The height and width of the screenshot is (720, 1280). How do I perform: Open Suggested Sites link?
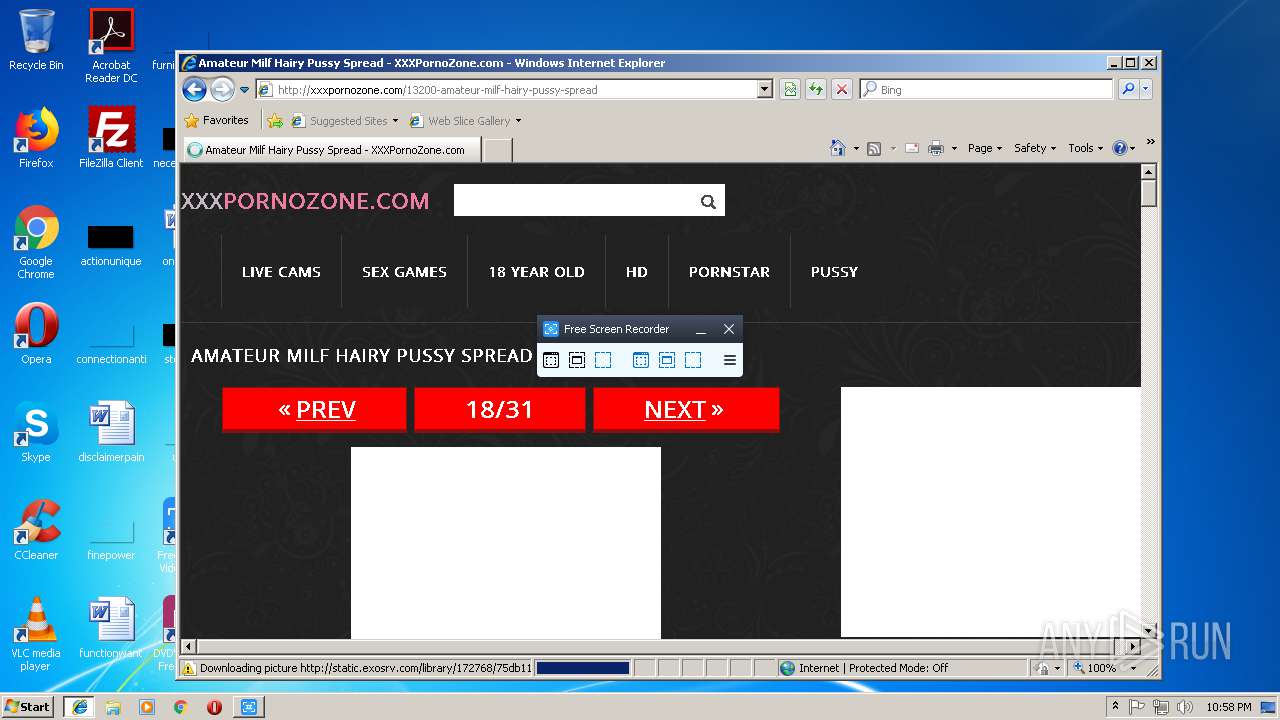click(344, 121)
